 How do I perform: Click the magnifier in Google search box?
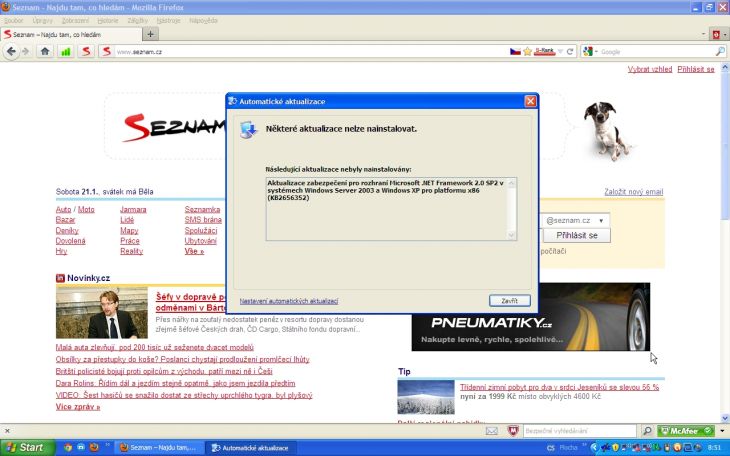point(720,52)
